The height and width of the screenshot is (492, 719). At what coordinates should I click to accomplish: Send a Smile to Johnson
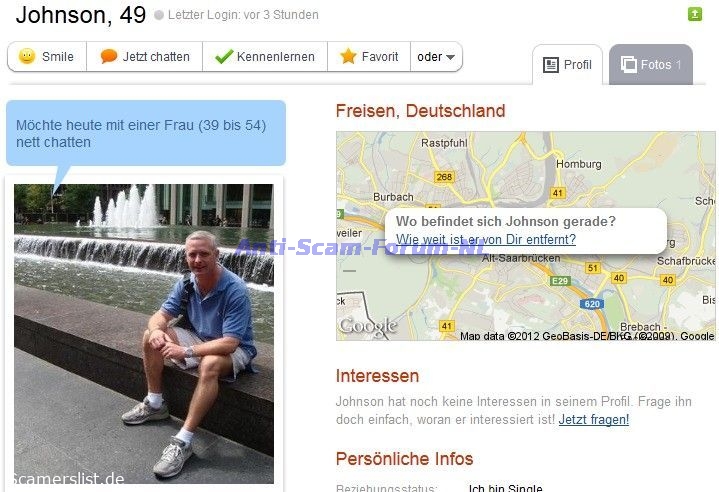[x=47, y=56]
